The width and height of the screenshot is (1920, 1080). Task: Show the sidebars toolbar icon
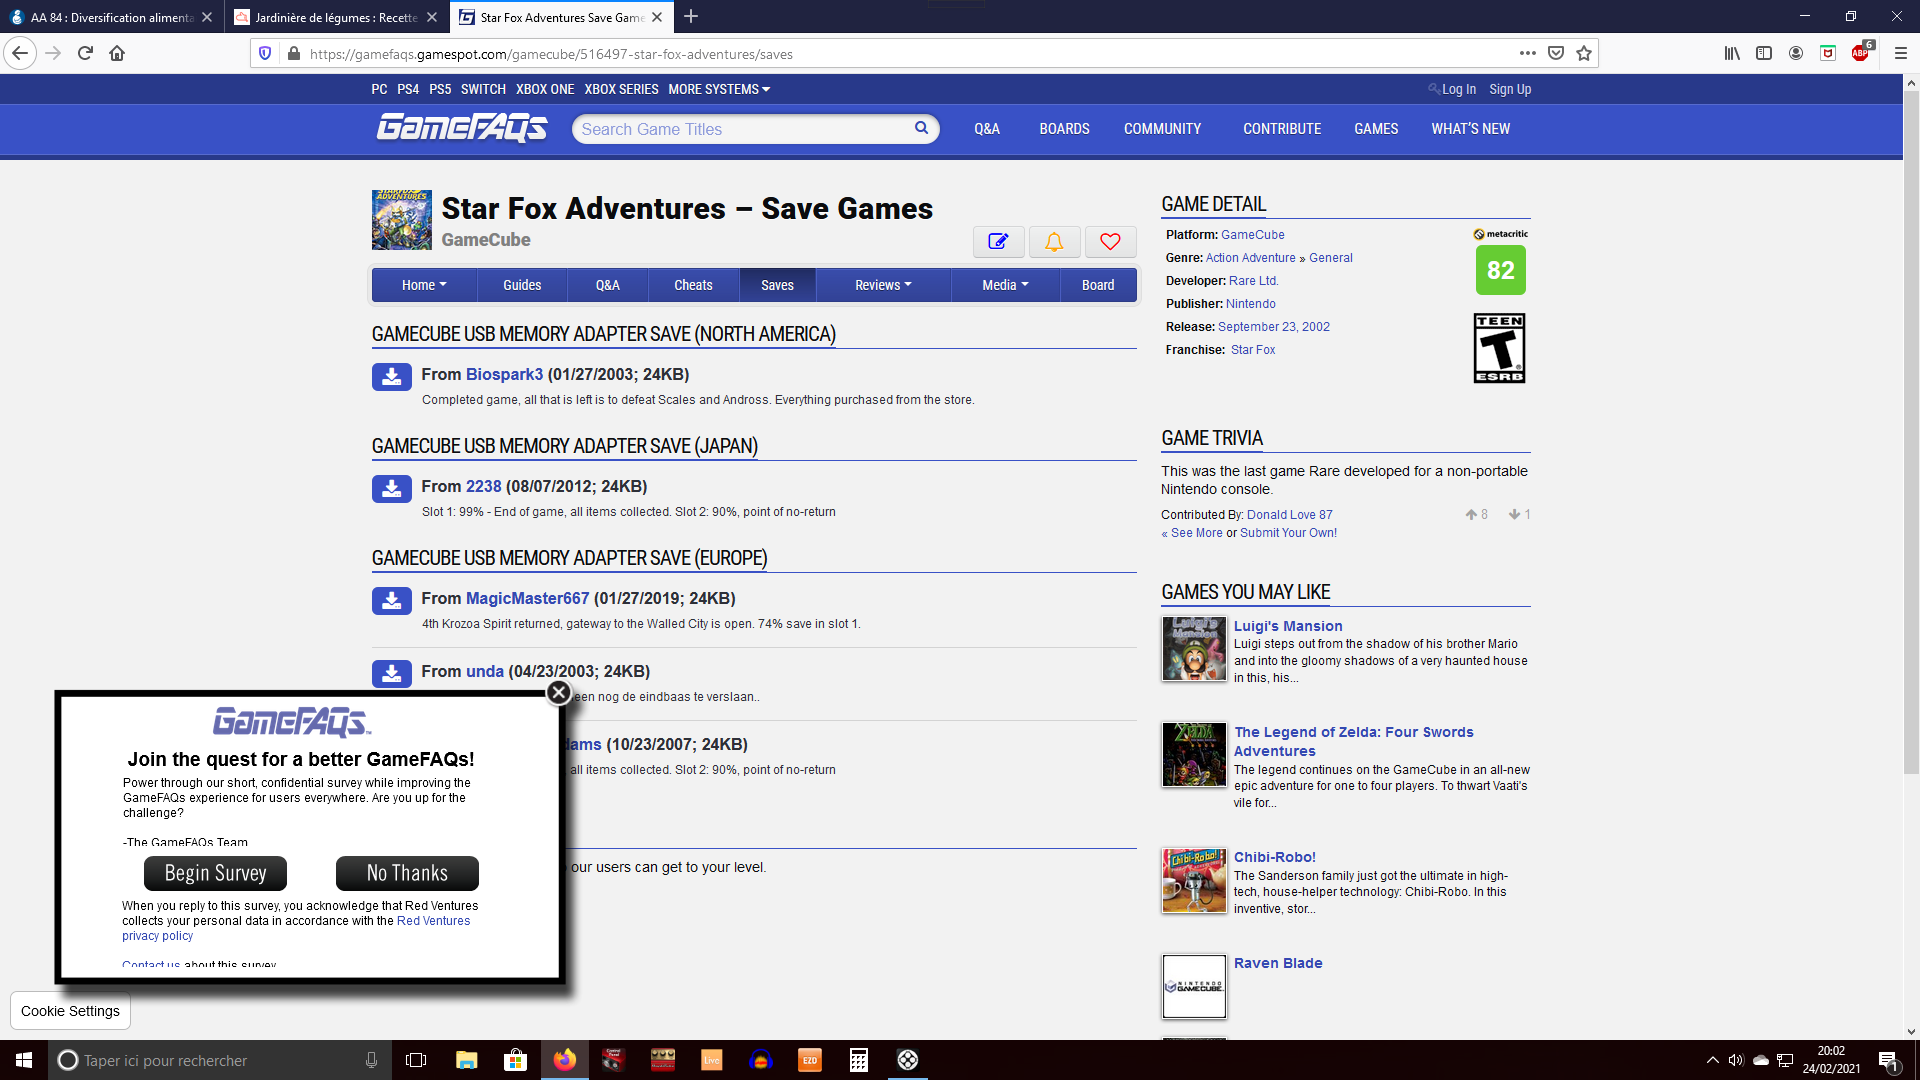point(1764,53)
